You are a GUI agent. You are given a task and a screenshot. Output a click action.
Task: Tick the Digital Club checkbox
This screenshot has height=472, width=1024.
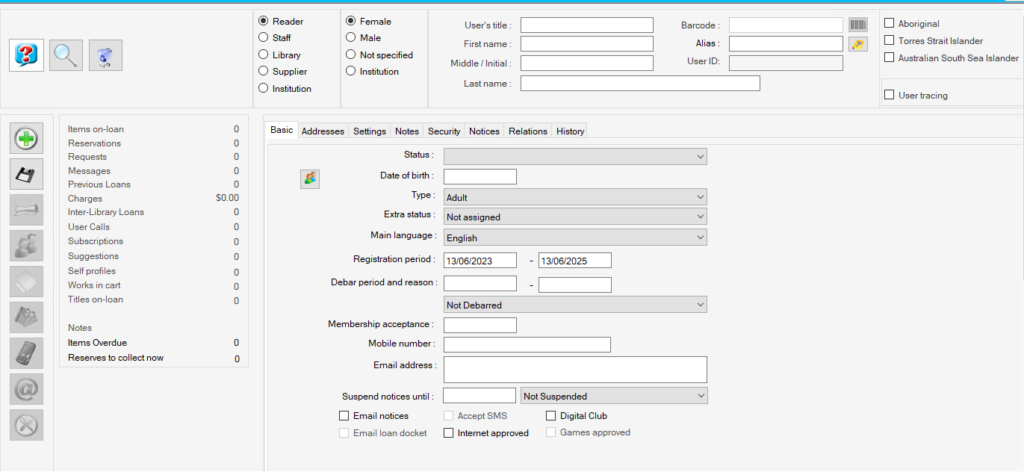tap(551, 416)
